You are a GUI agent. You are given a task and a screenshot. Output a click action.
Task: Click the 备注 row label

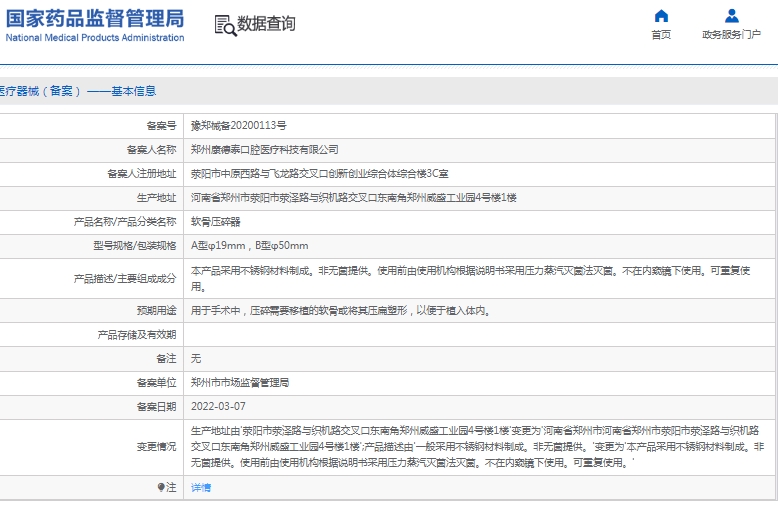click(x=166, y=359)
